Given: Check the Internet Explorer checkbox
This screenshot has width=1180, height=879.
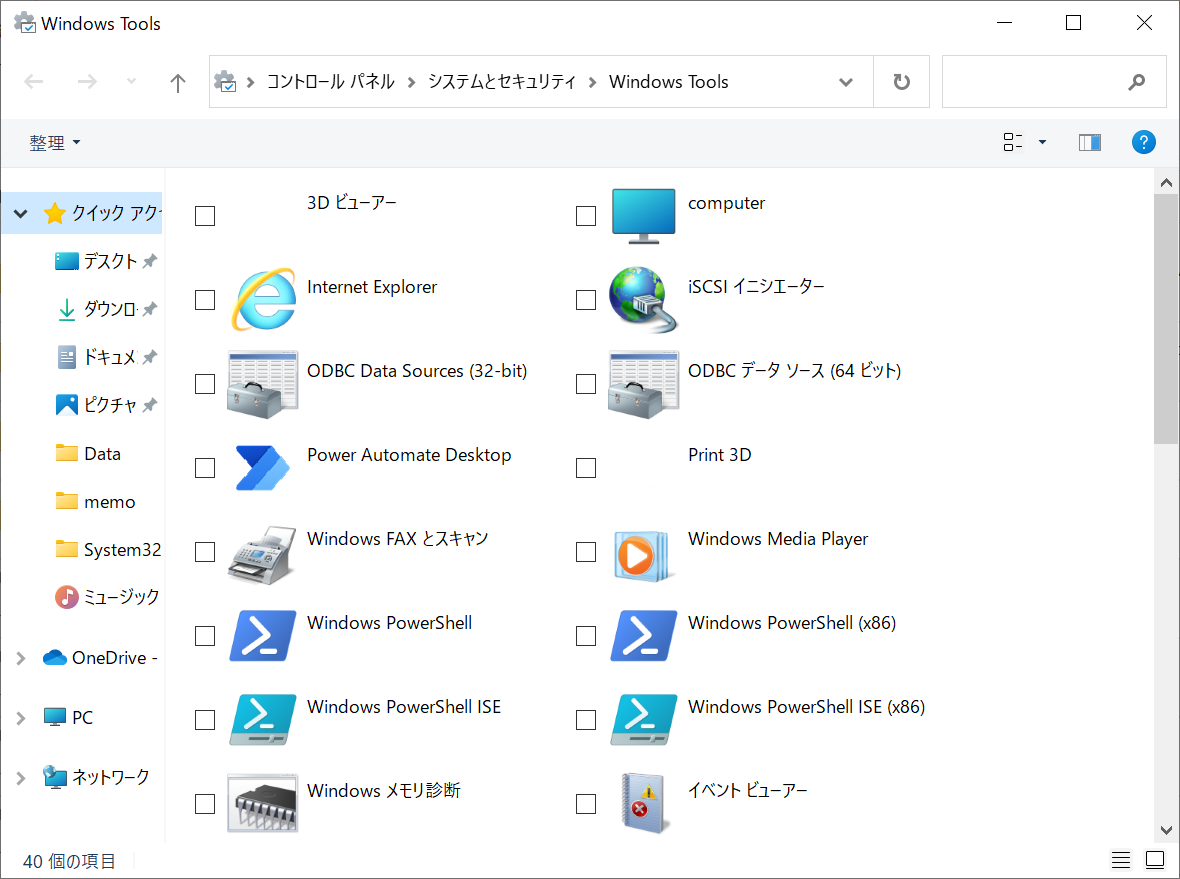Looking at the screenshot, I should coord(205,300).
